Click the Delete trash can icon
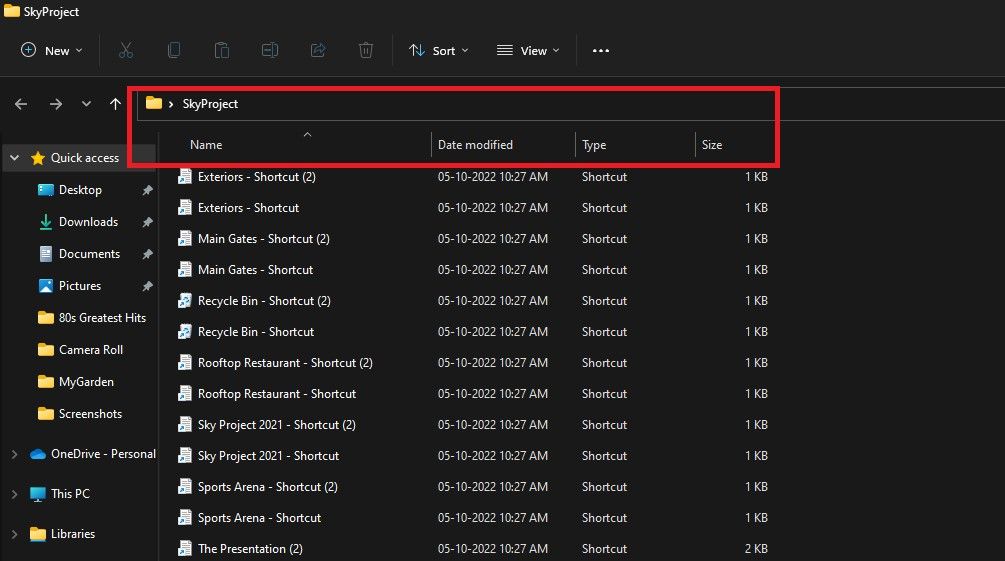The width and height of the screenshot is (1005, 561). 366,50
